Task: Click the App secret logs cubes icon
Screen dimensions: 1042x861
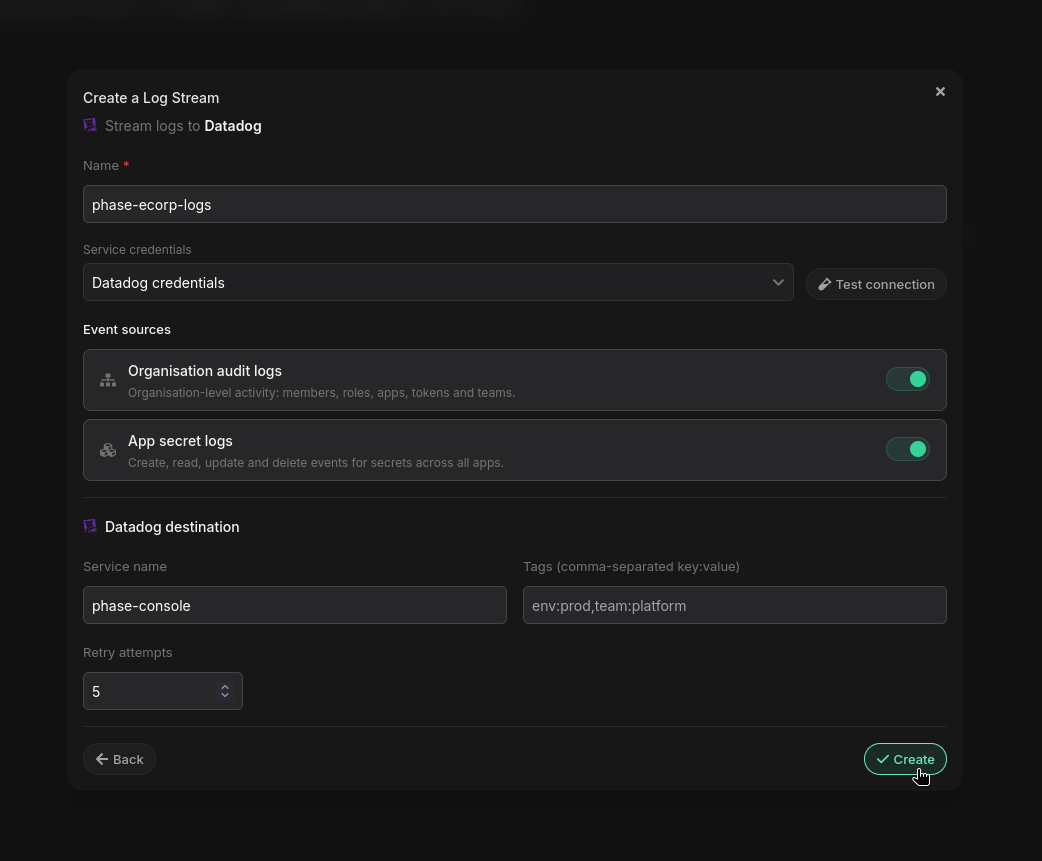Action: point(108,450)
